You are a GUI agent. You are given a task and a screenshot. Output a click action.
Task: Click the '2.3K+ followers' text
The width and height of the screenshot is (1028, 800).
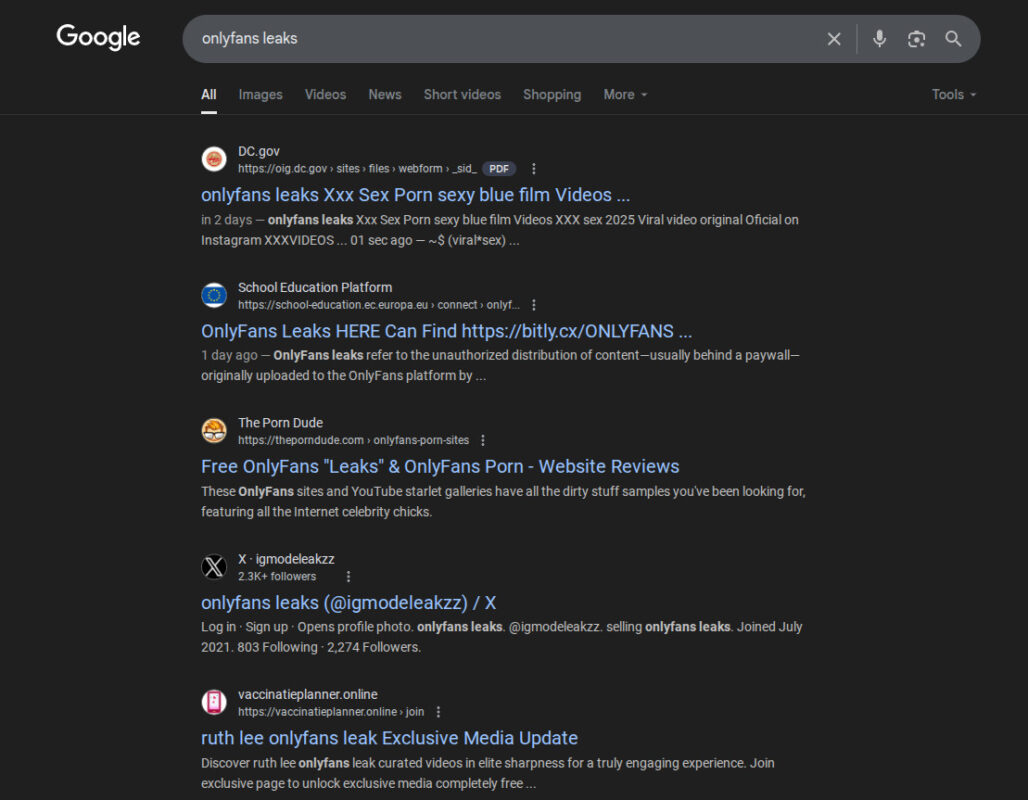coord(277,576)
